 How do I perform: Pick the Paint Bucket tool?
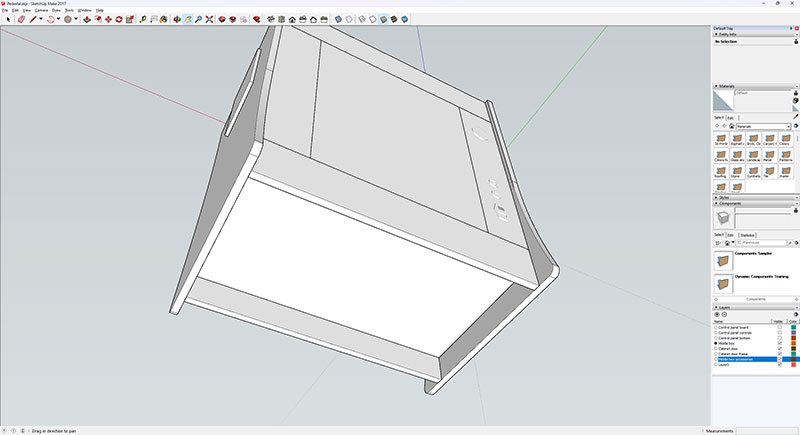tap(163, 19)
